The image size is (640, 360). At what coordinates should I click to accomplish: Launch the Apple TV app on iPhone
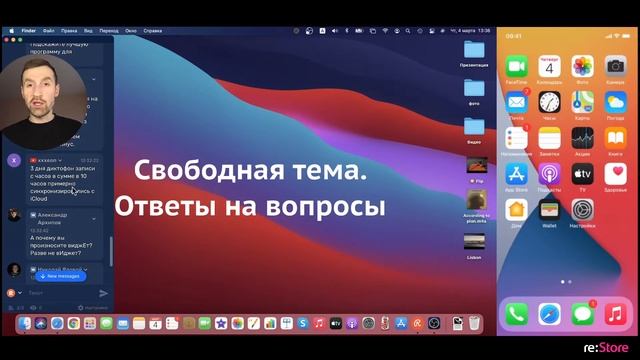(x=582, y=174)
